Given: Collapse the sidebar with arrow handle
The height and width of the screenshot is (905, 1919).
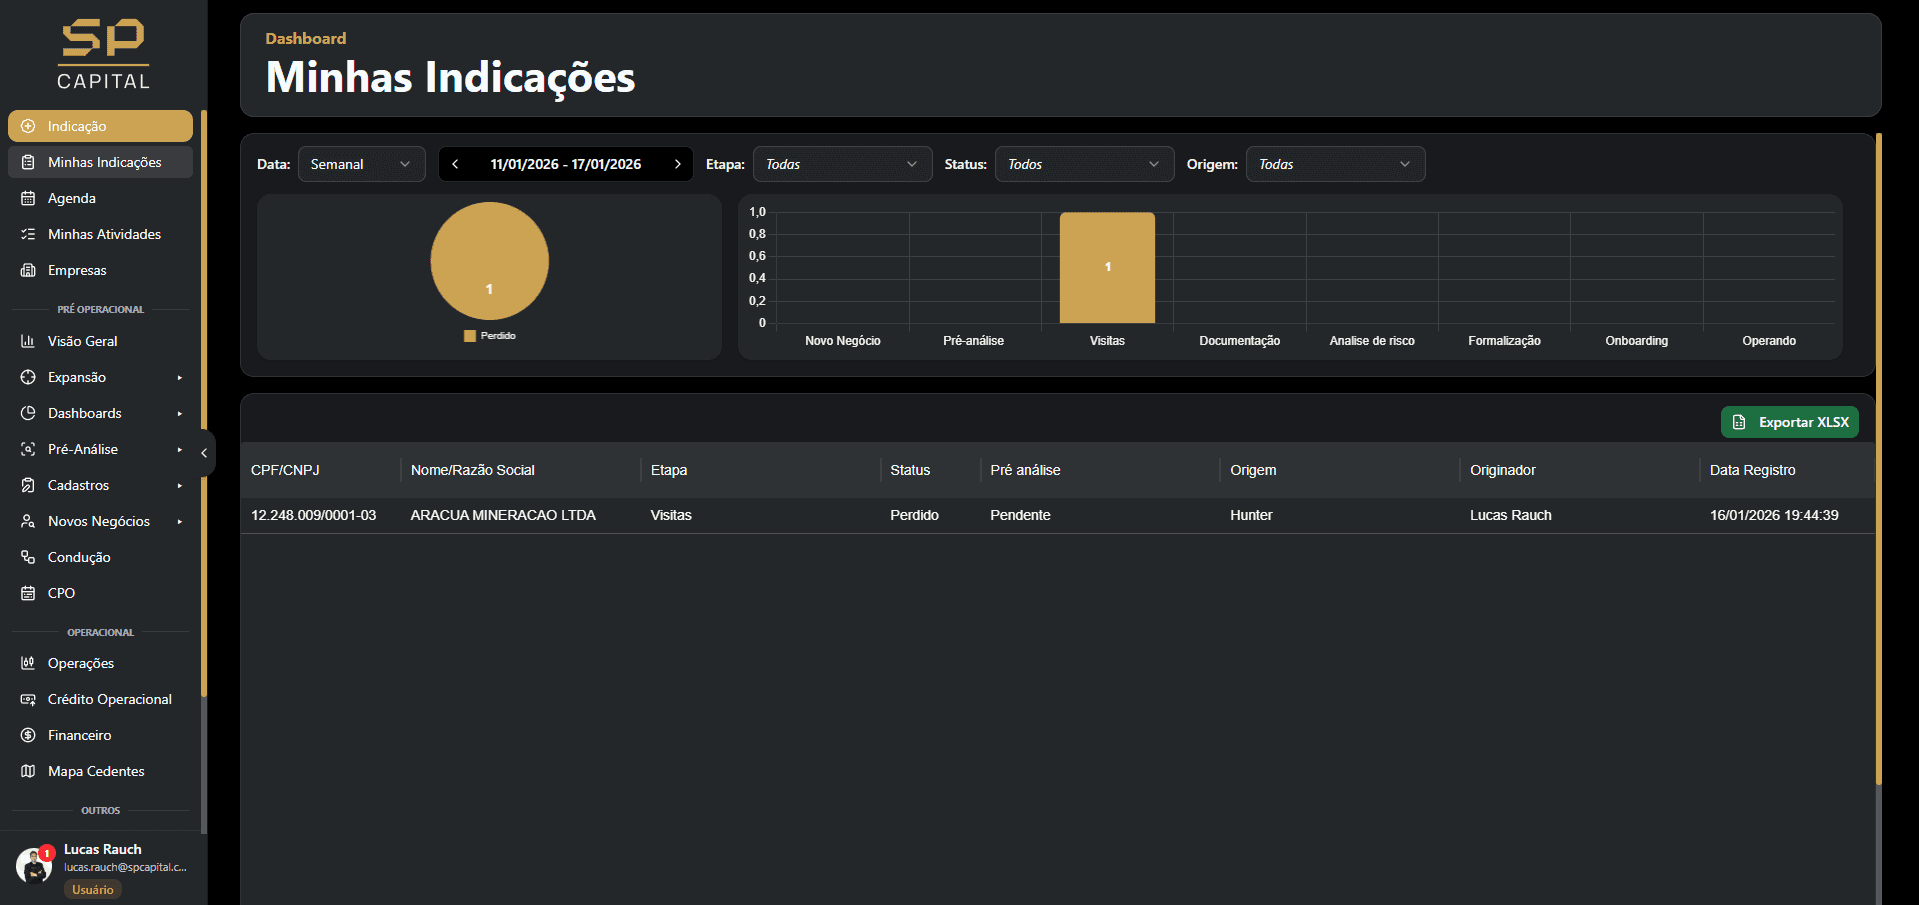Looking at the screenshot, I should click(x=204, y=453).
